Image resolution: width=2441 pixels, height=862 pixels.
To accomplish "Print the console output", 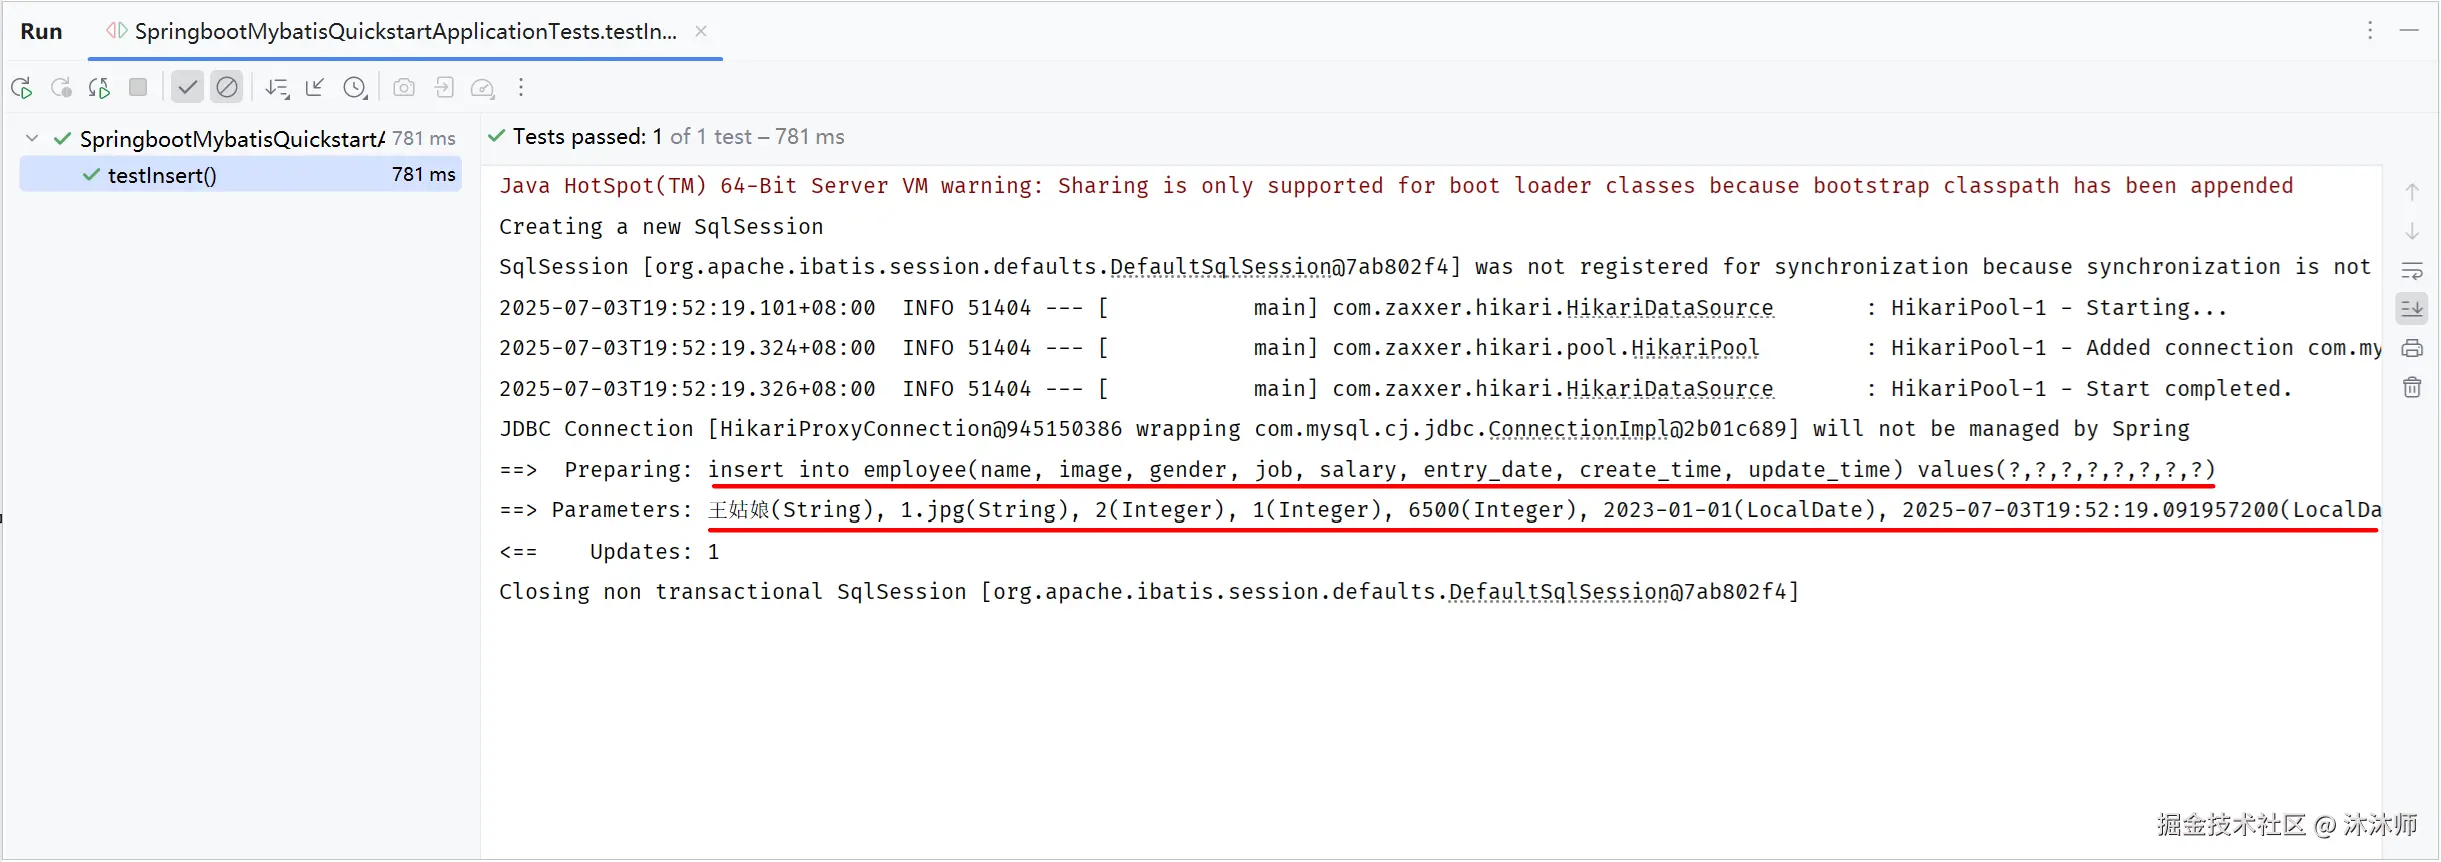I will 2412,348.
